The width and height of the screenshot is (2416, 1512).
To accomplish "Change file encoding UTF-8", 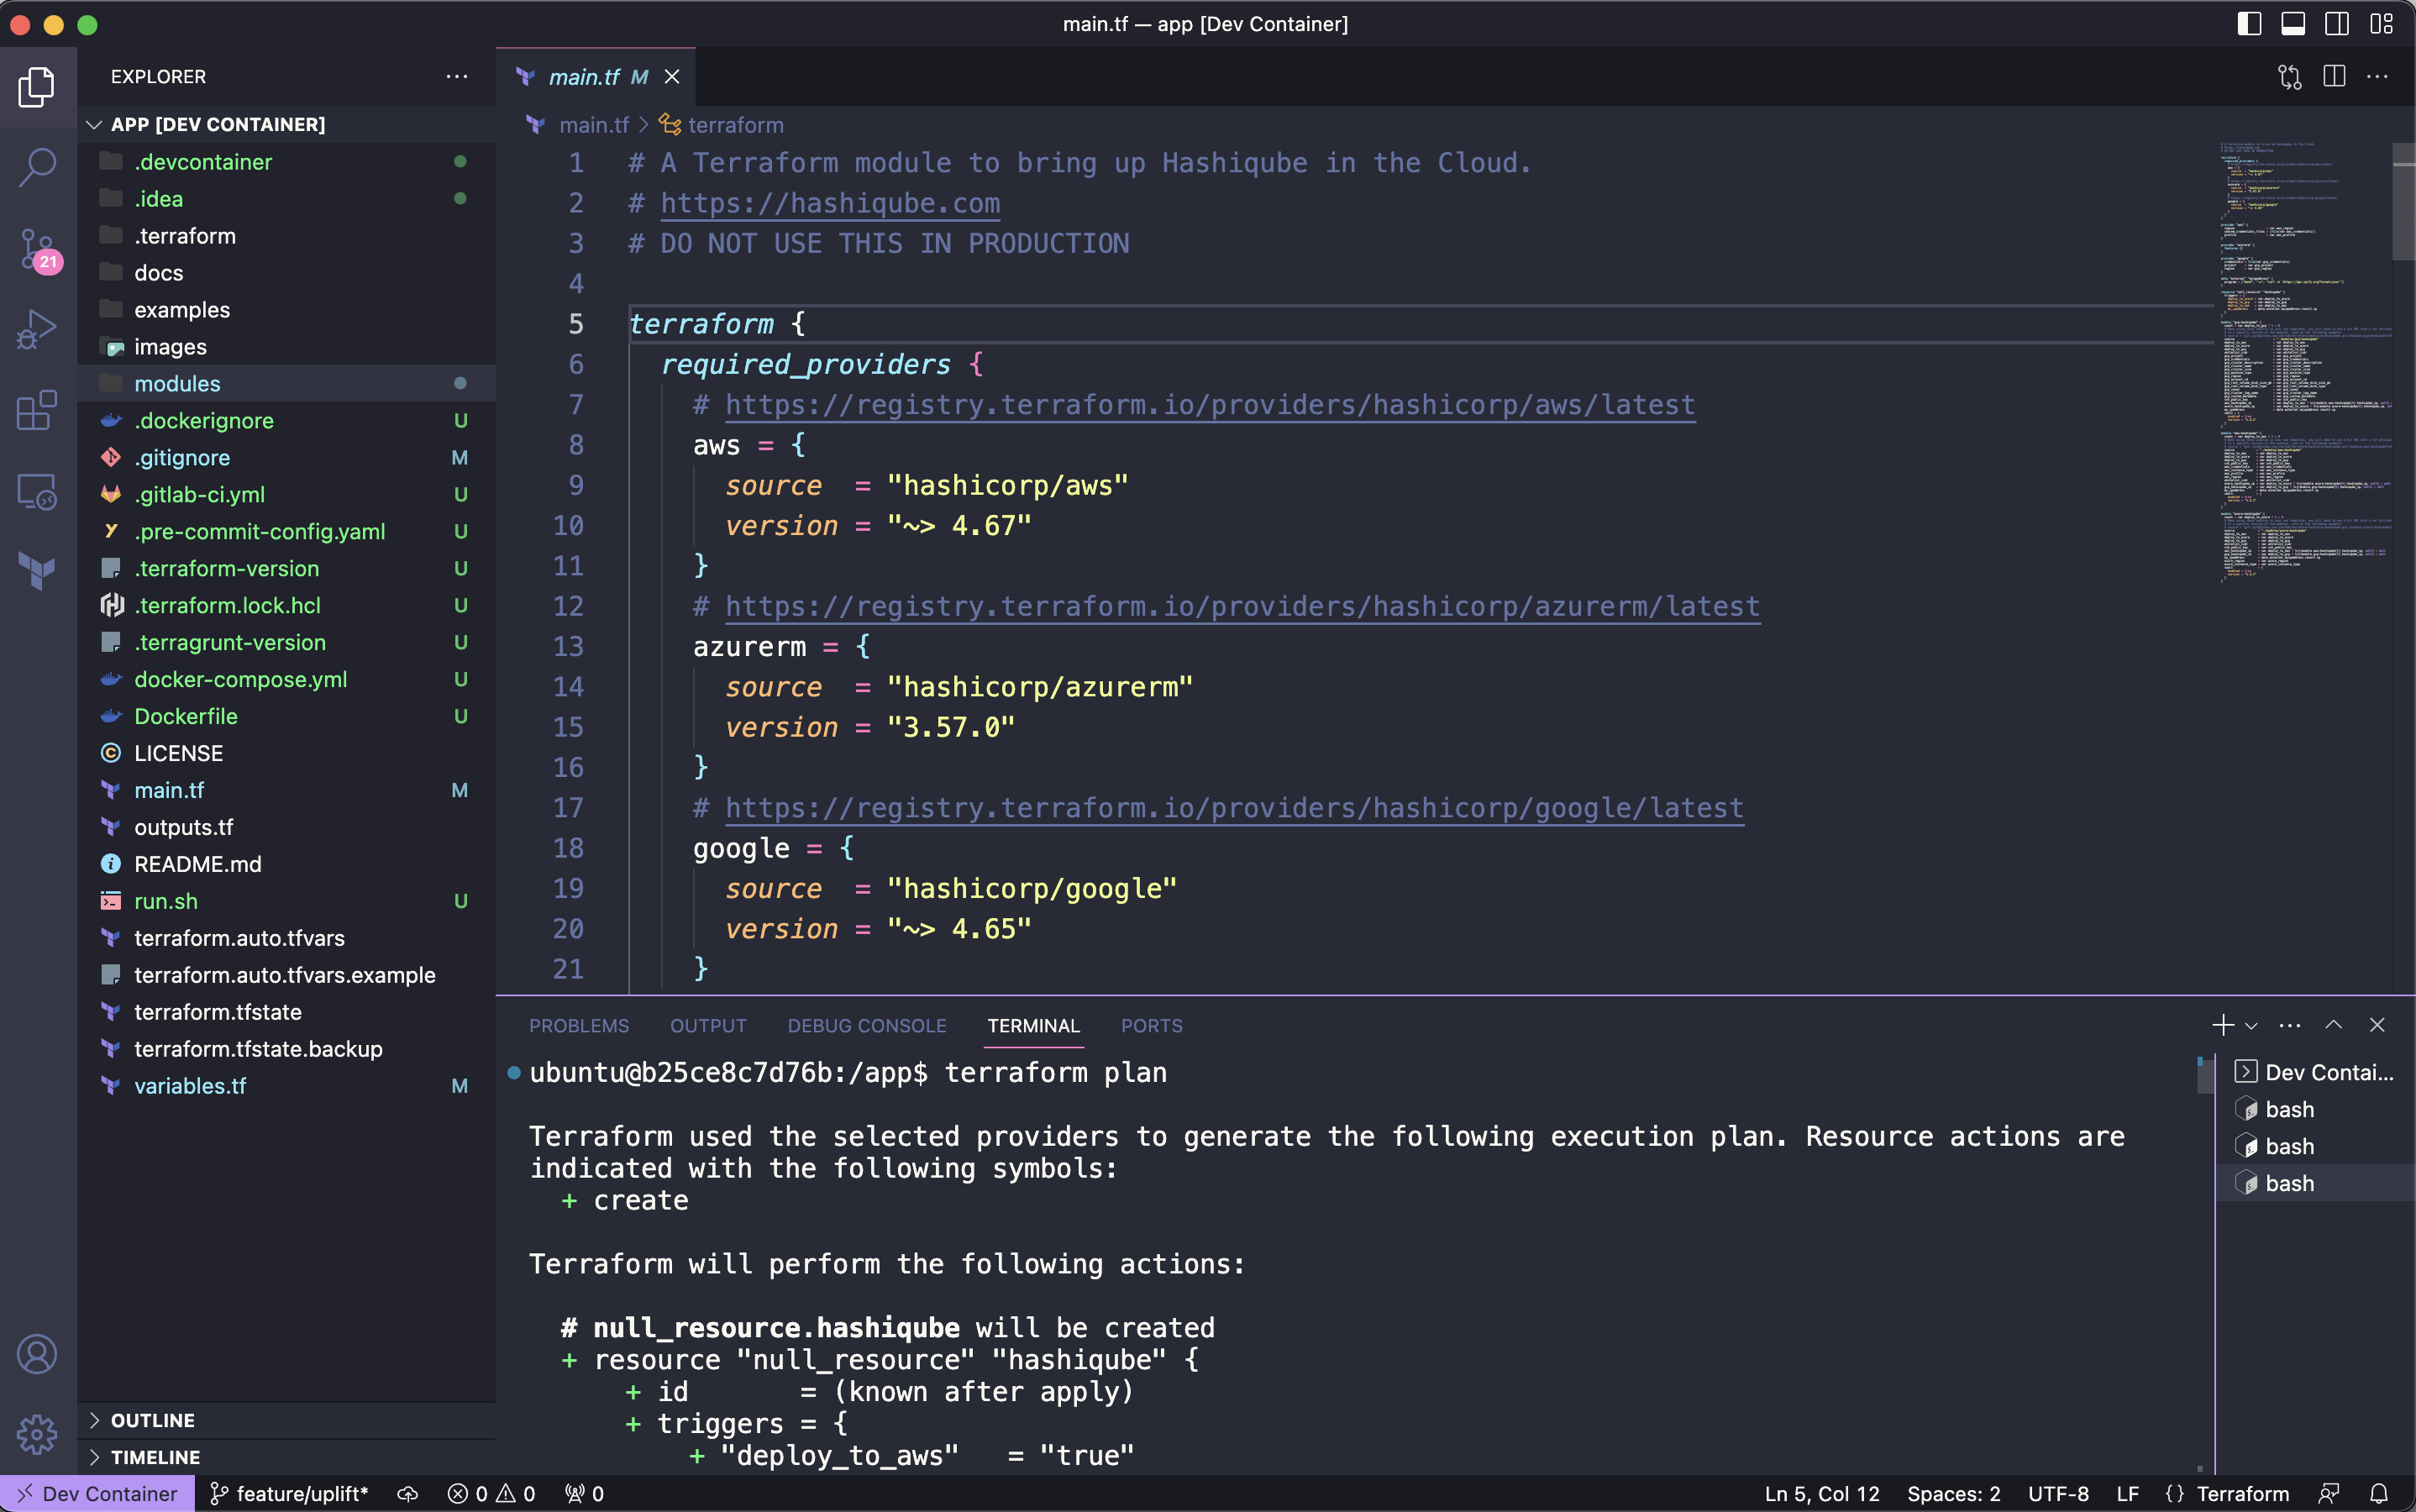I will 2058,1493.
